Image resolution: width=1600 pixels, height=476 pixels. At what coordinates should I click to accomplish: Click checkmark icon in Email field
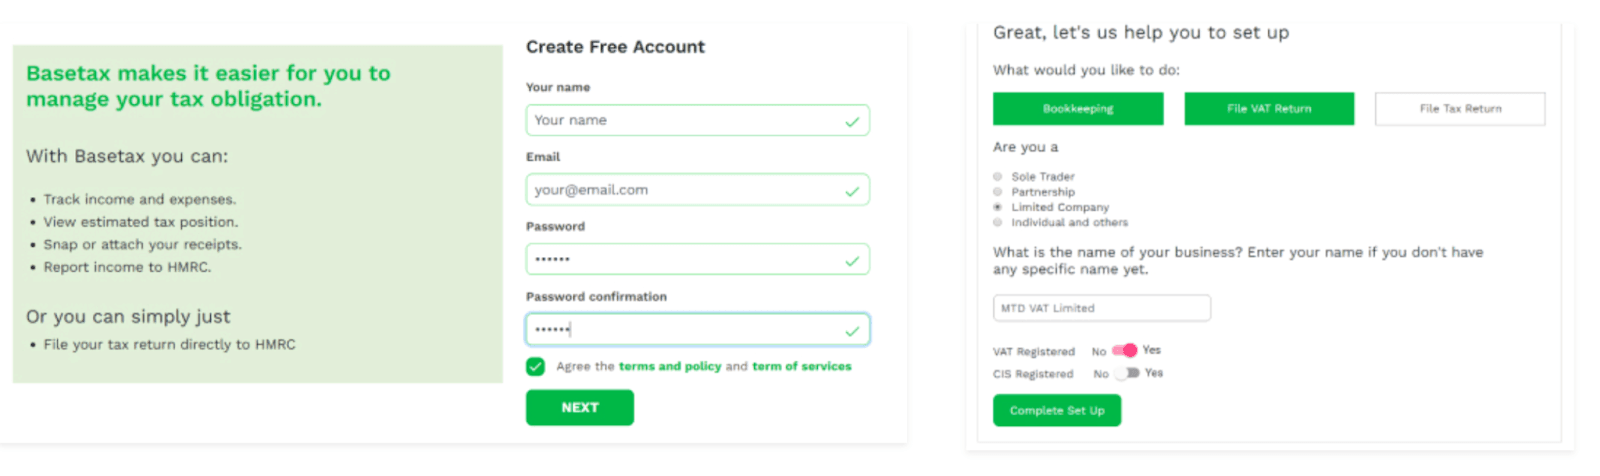click(x=852, y=191)
